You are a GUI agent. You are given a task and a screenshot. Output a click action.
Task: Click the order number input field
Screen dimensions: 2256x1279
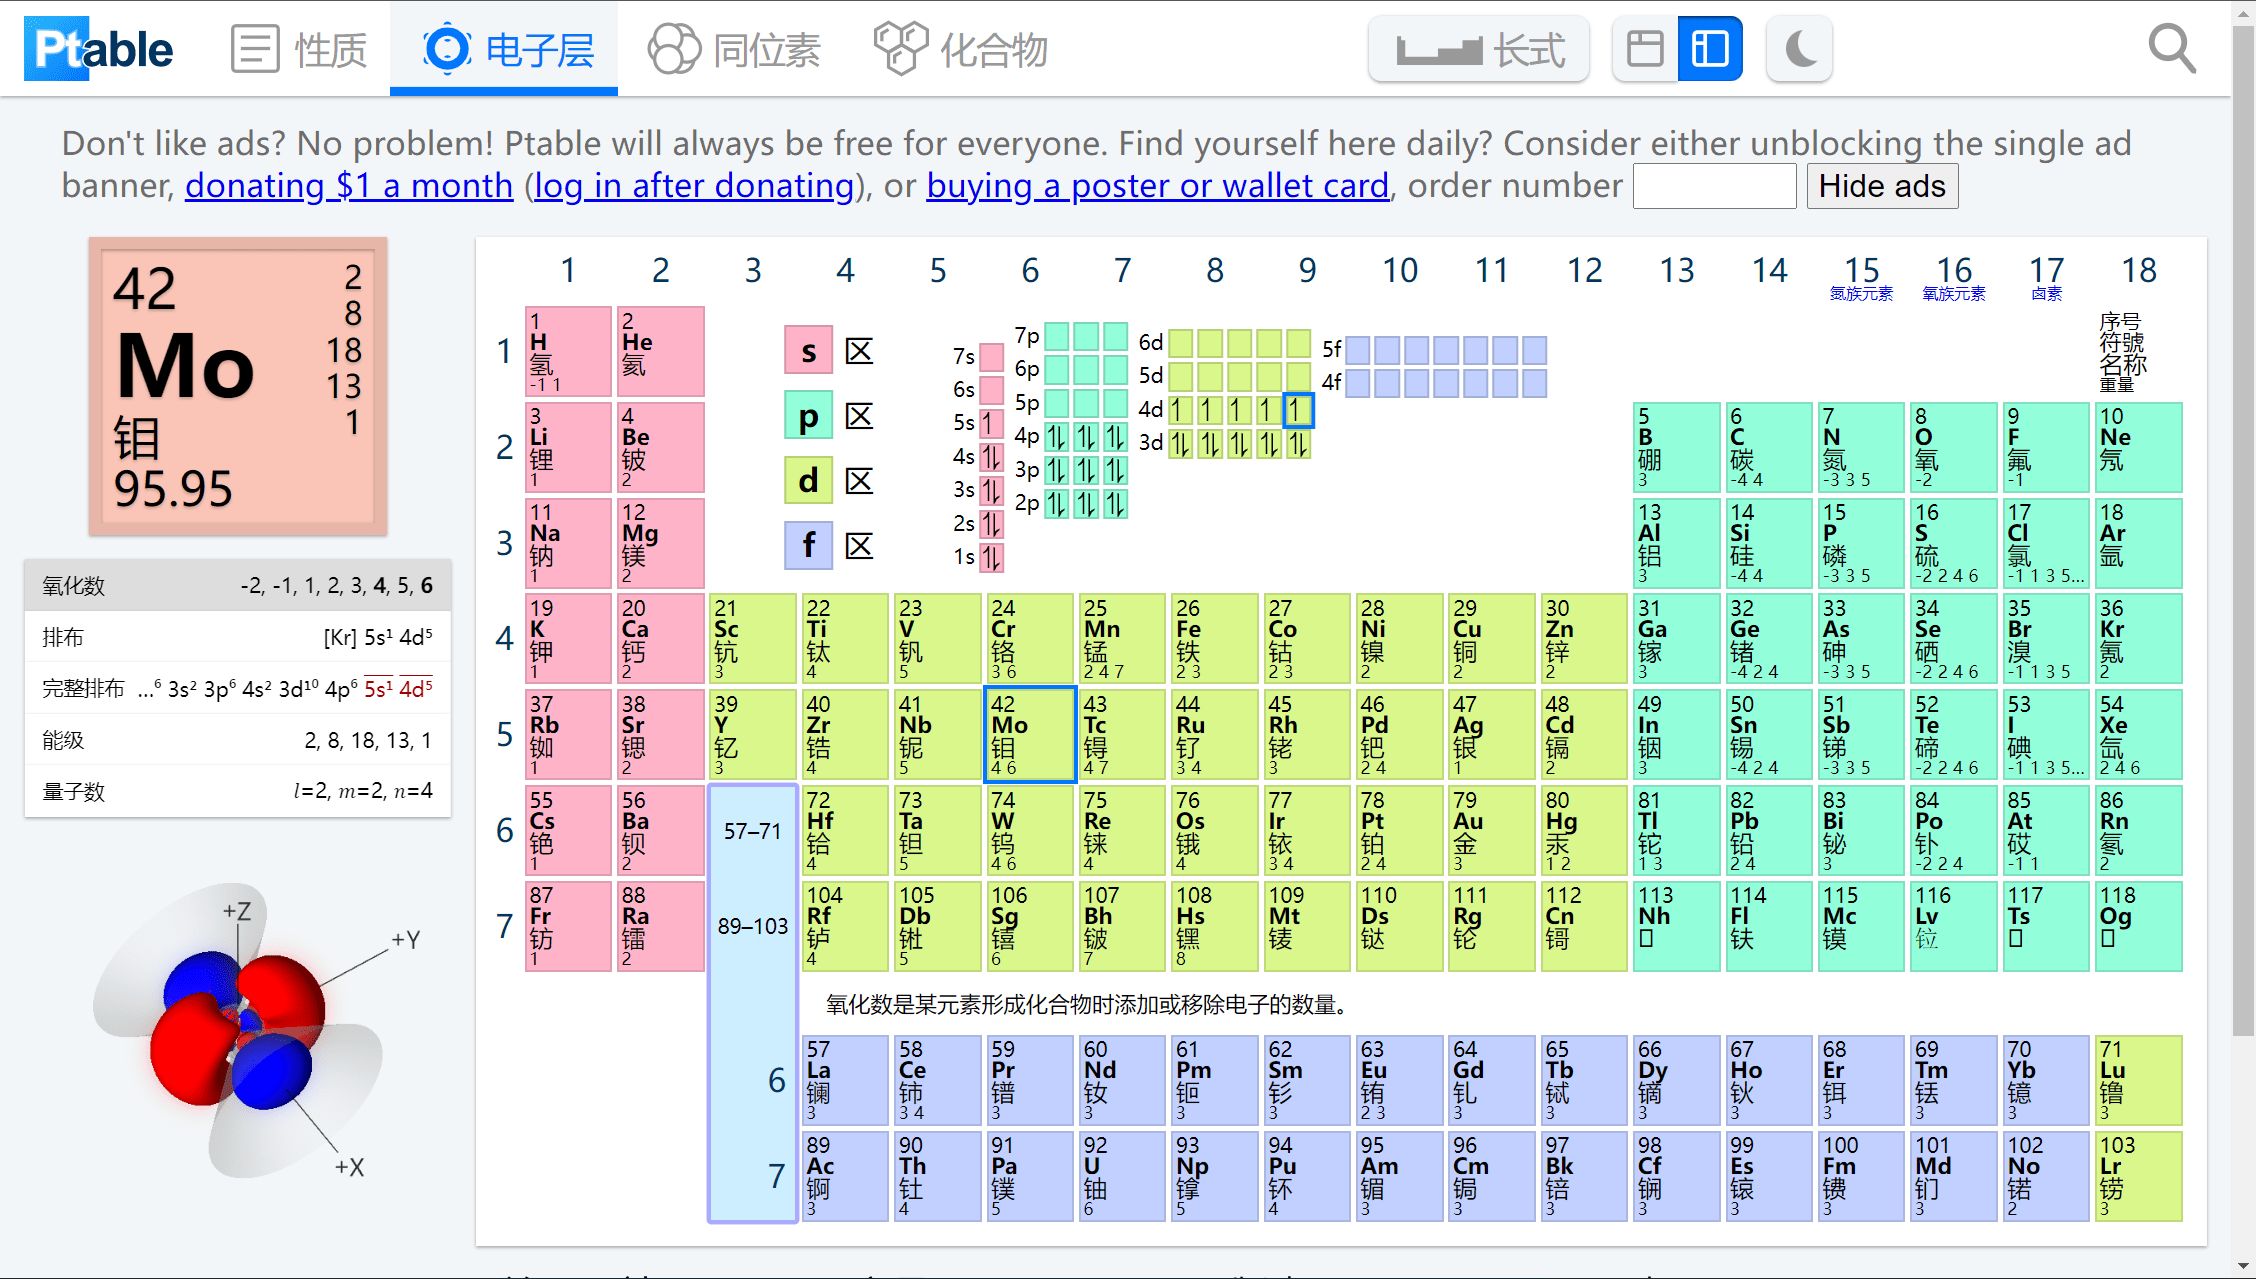pos(1713,185)
